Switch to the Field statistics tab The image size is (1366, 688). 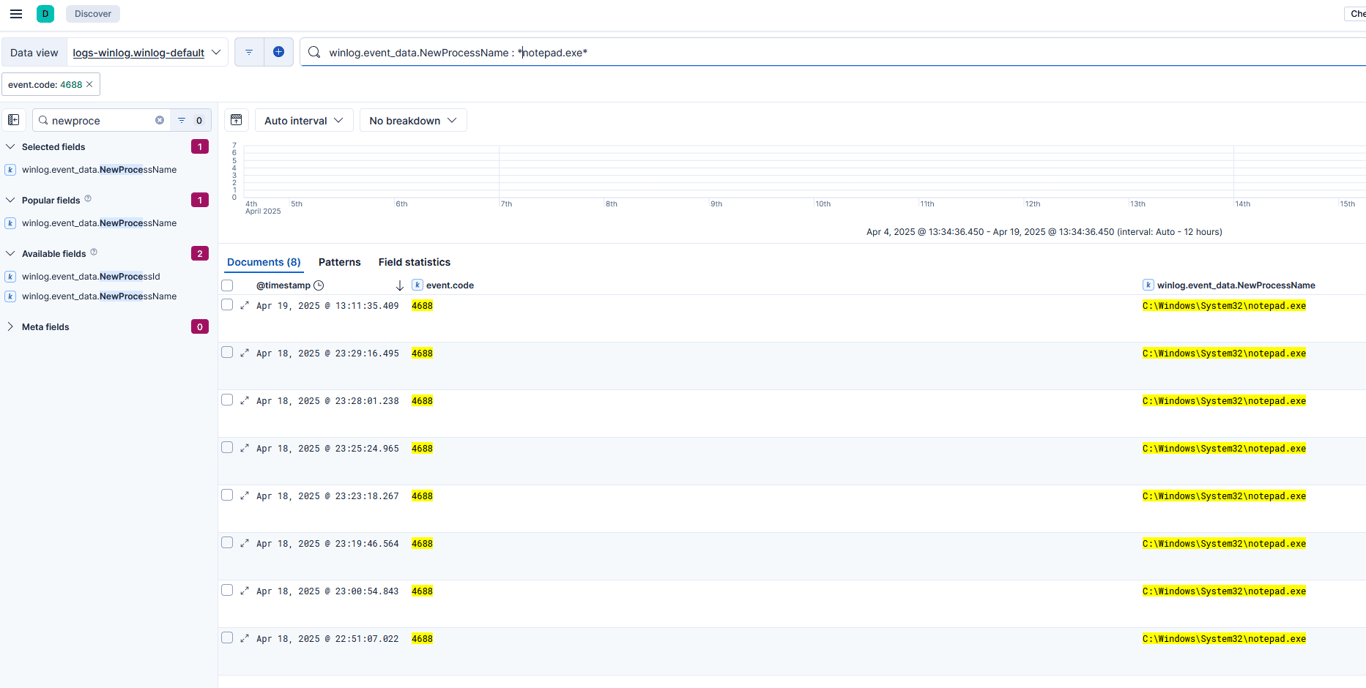coord(414,262)
